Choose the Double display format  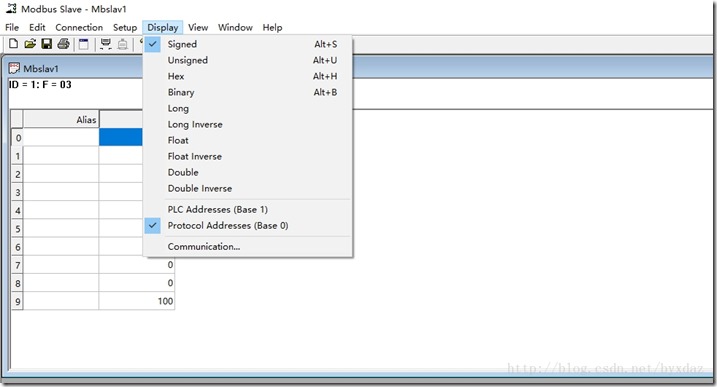pos(247,172)
